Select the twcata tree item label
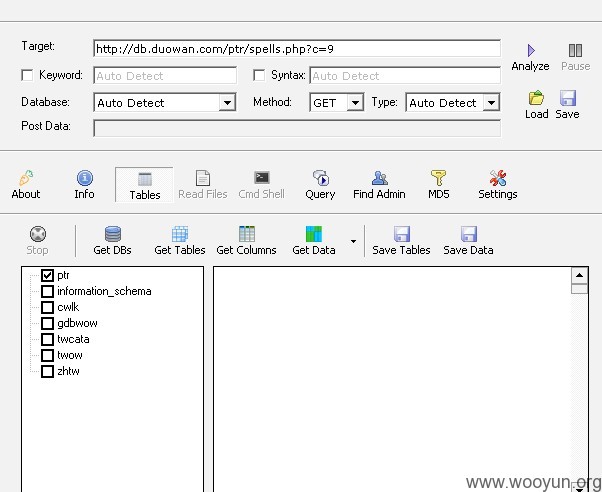The height and width of the screenshot is (492, 602). (x=73, y=340)
